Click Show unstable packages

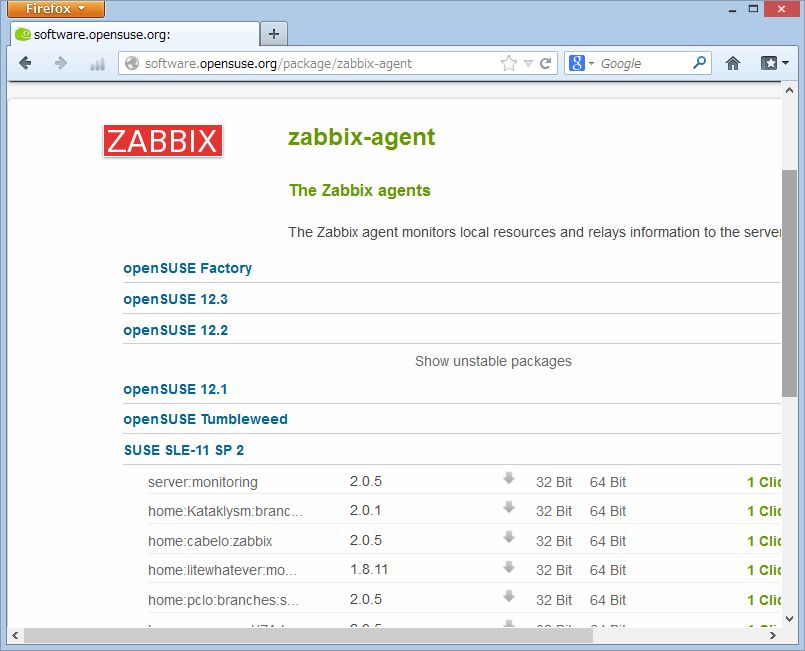(x=493, y=361)
